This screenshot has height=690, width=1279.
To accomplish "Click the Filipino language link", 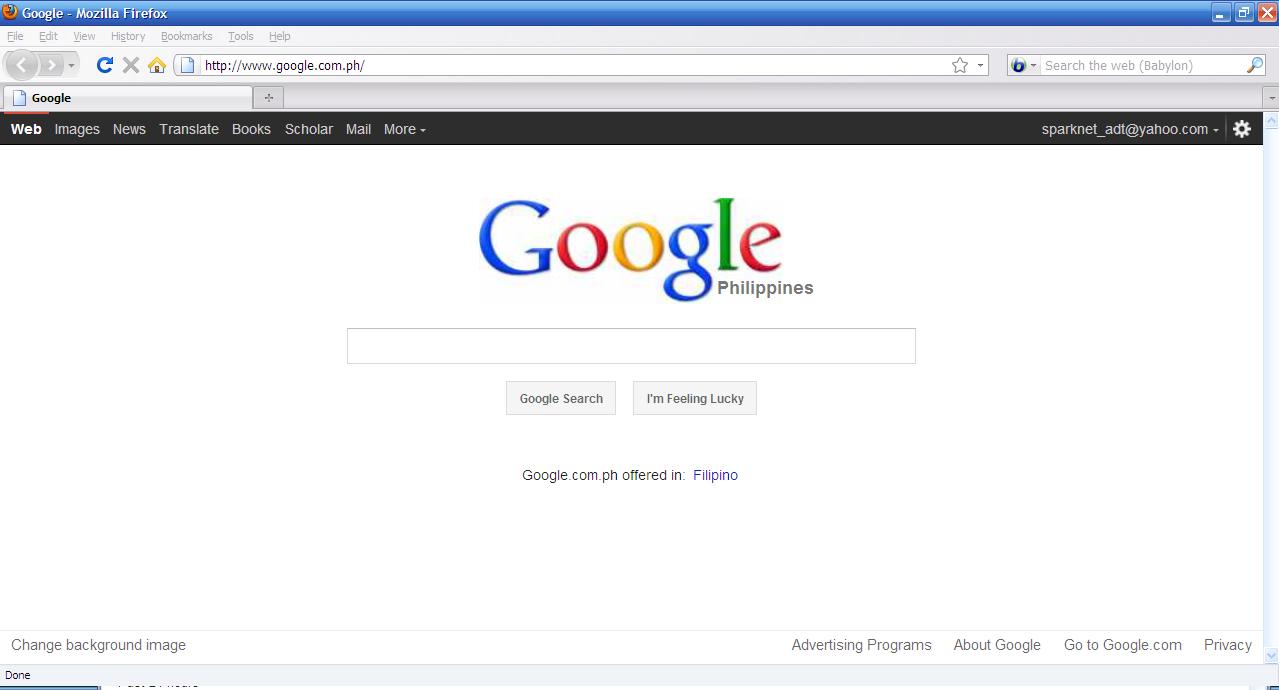I will 715,475.
